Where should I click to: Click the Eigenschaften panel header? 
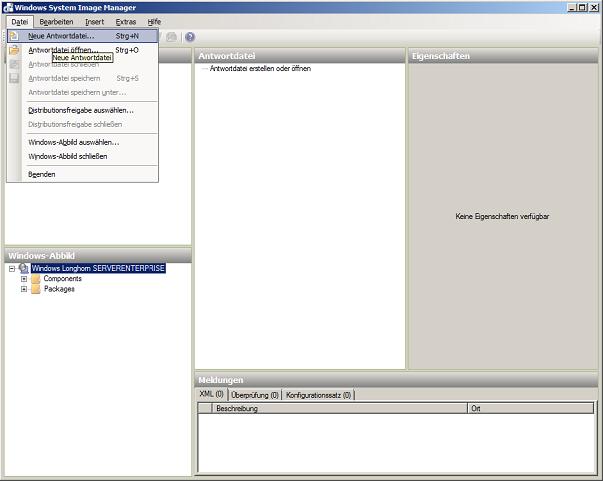pyautogui.click(x=503, y=56)
